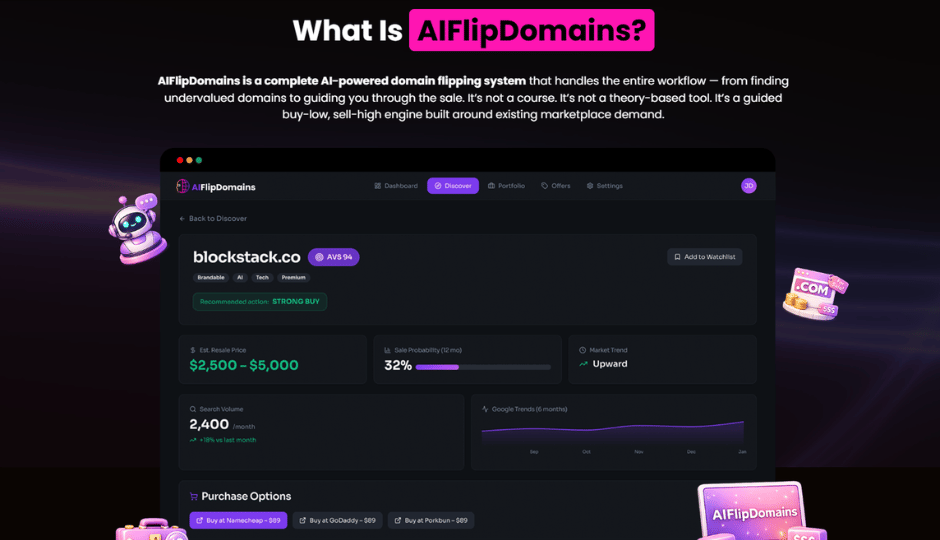Click the Back to Discover link
Viewport: 940px width, 540px height.
pyautogui.click(x=213, y=219)
